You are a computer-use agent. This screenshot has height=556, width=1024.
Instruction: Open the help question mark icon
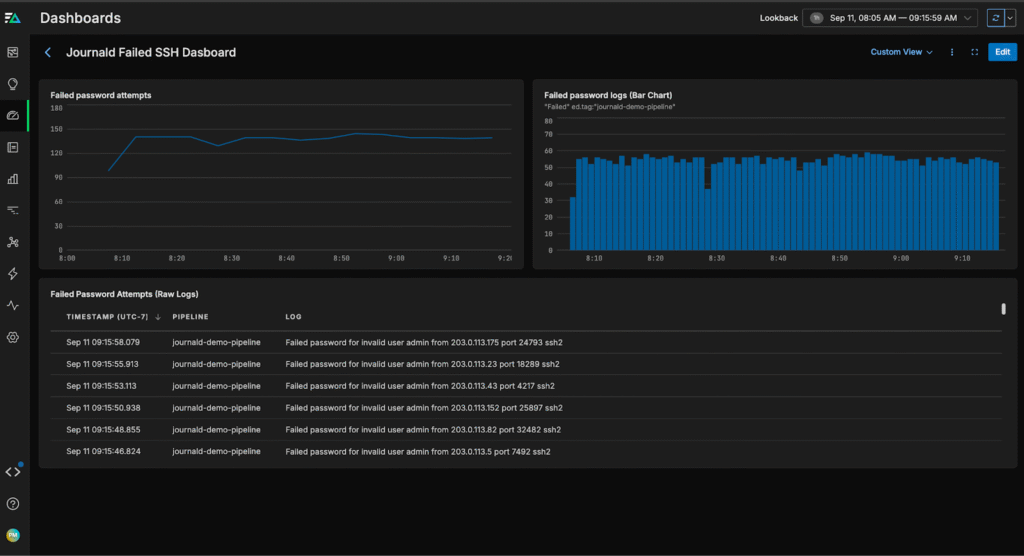coord(13,504)
